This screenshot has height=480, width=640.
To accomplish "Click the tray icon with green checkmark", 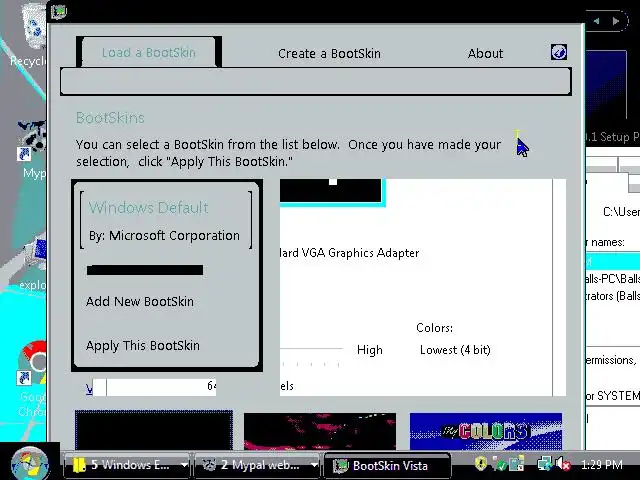I will [500, 464].
